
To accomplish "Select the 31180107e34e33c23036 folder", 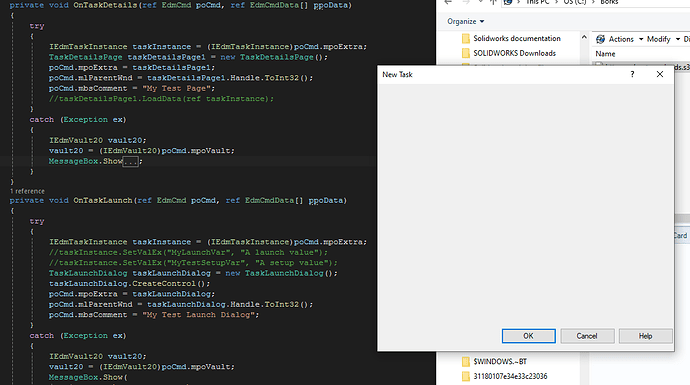I will 504,376.
